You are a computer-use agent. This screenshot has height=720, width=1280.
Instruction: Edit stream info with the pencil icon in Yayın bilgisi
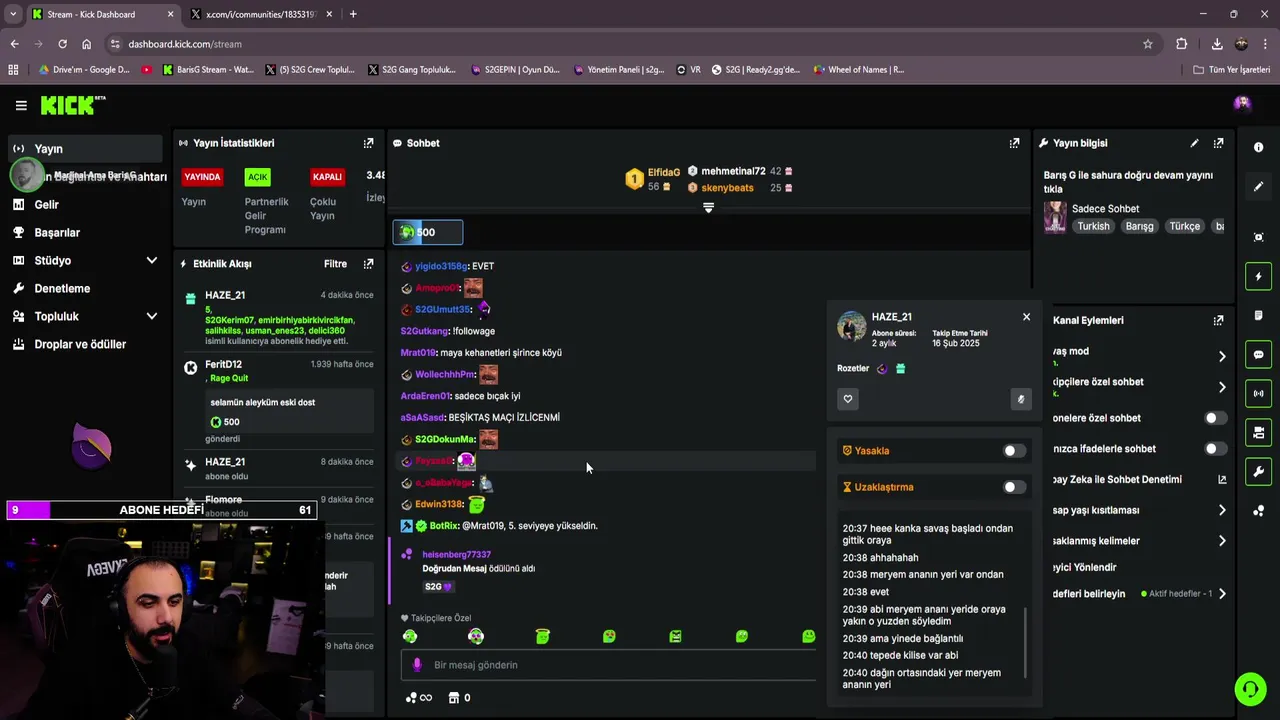click(1194, 143)
